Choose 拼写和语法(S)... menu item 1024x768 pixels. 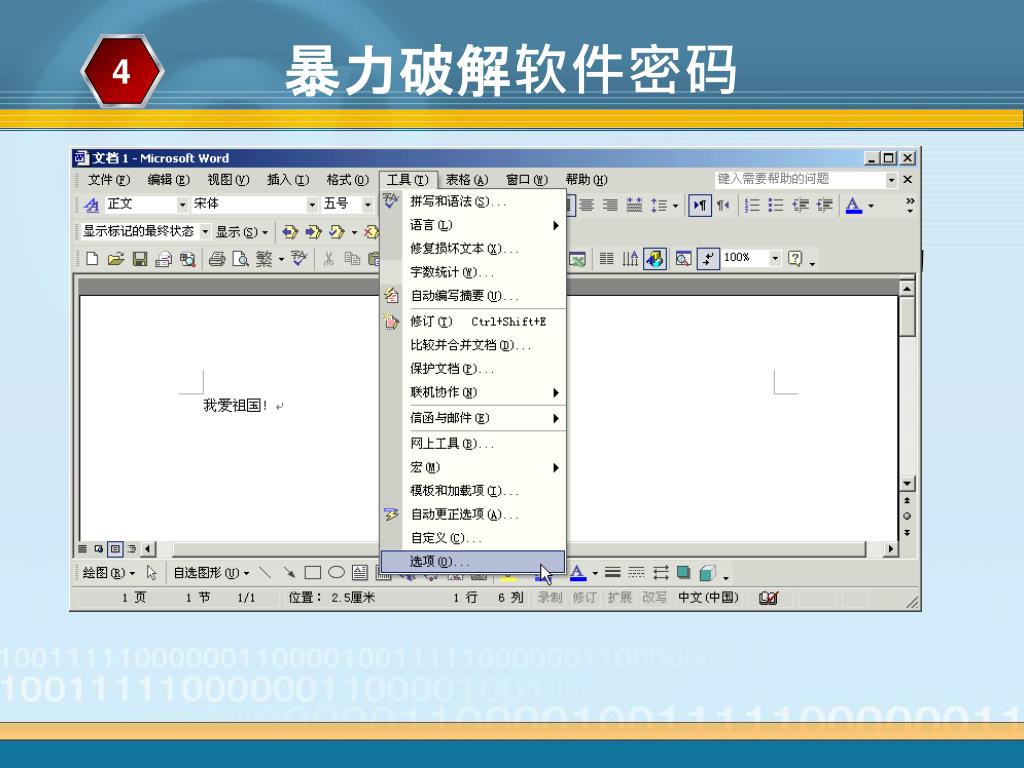coord(473,202)
